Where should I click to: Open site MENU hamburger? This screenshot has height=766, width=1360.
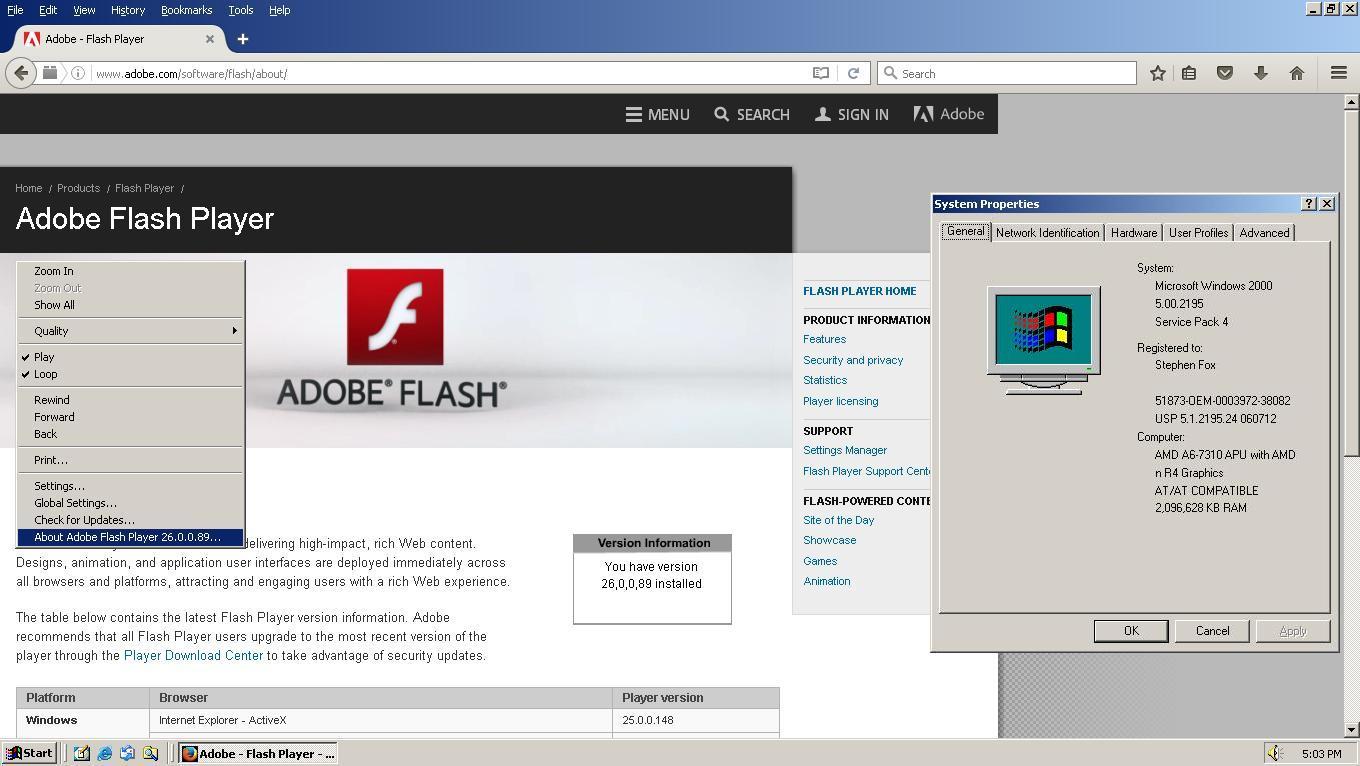click(657, 114)
